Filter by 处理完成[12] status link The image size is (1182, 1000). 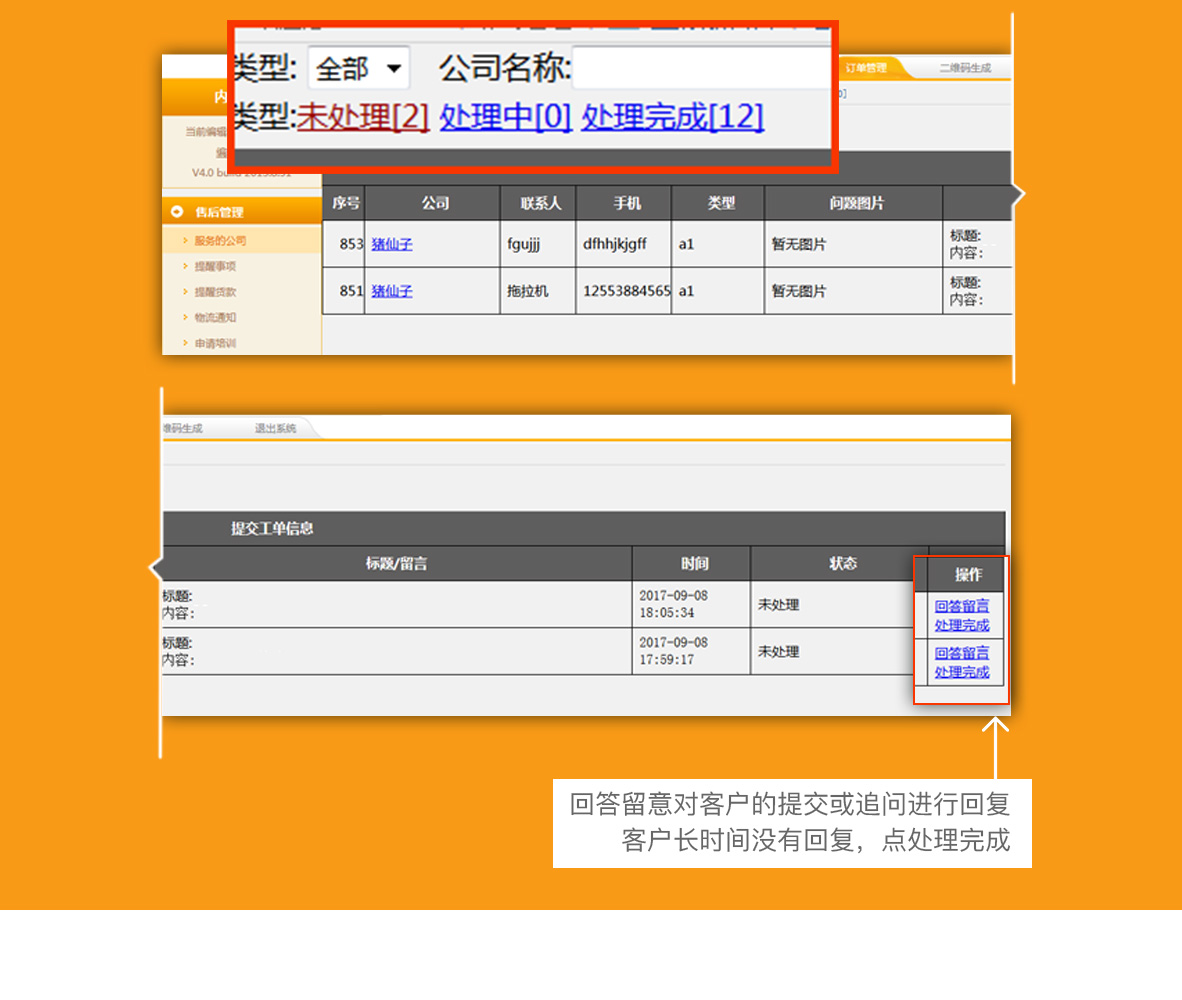point(672,117)
